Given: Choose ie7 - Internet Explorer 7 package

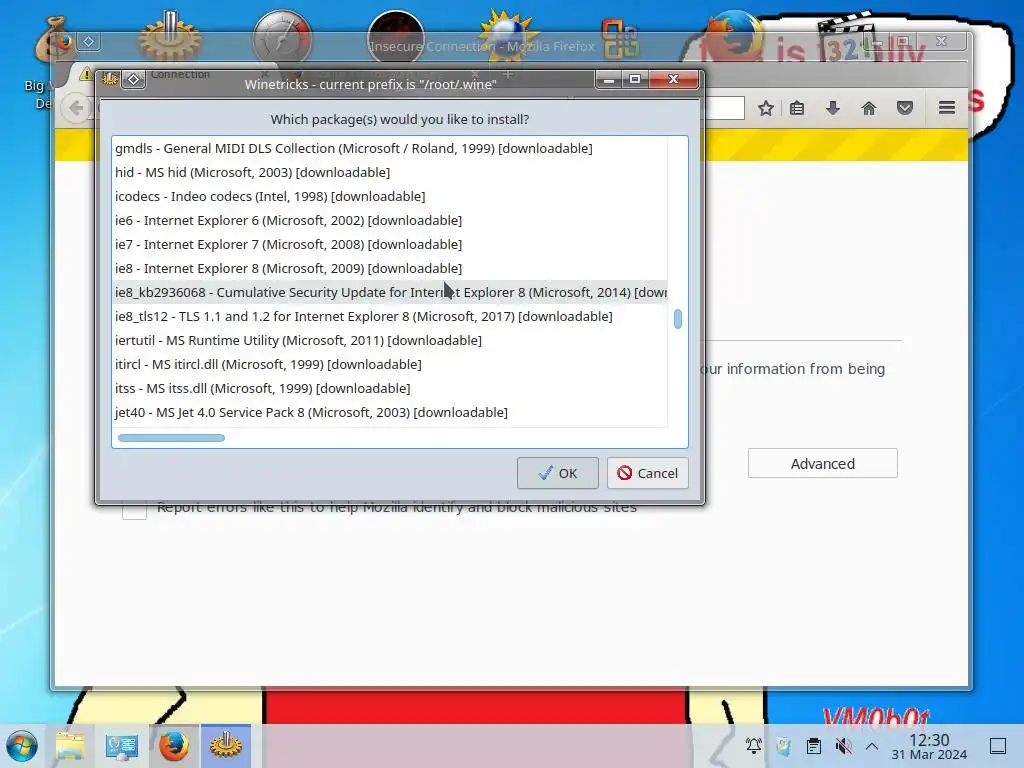Looking at the screenshot, I should [390, 244].
